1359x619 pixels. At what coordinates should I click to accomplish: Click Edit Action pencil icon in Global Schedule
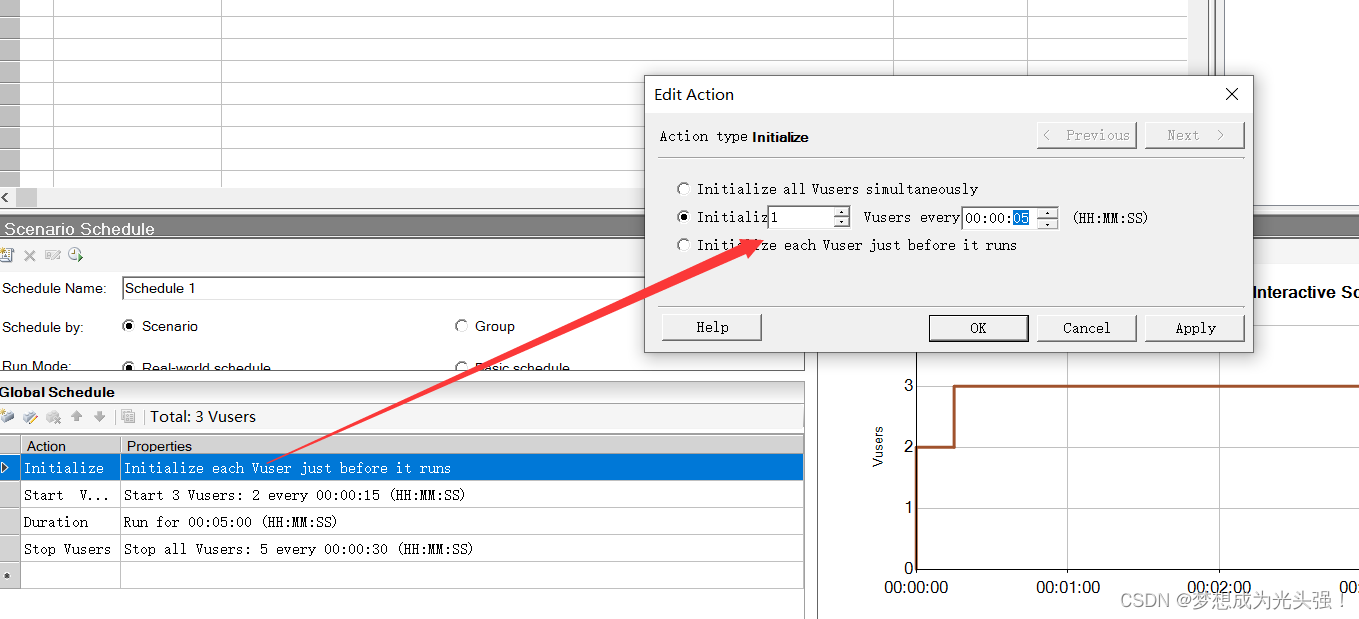(31, 416)
